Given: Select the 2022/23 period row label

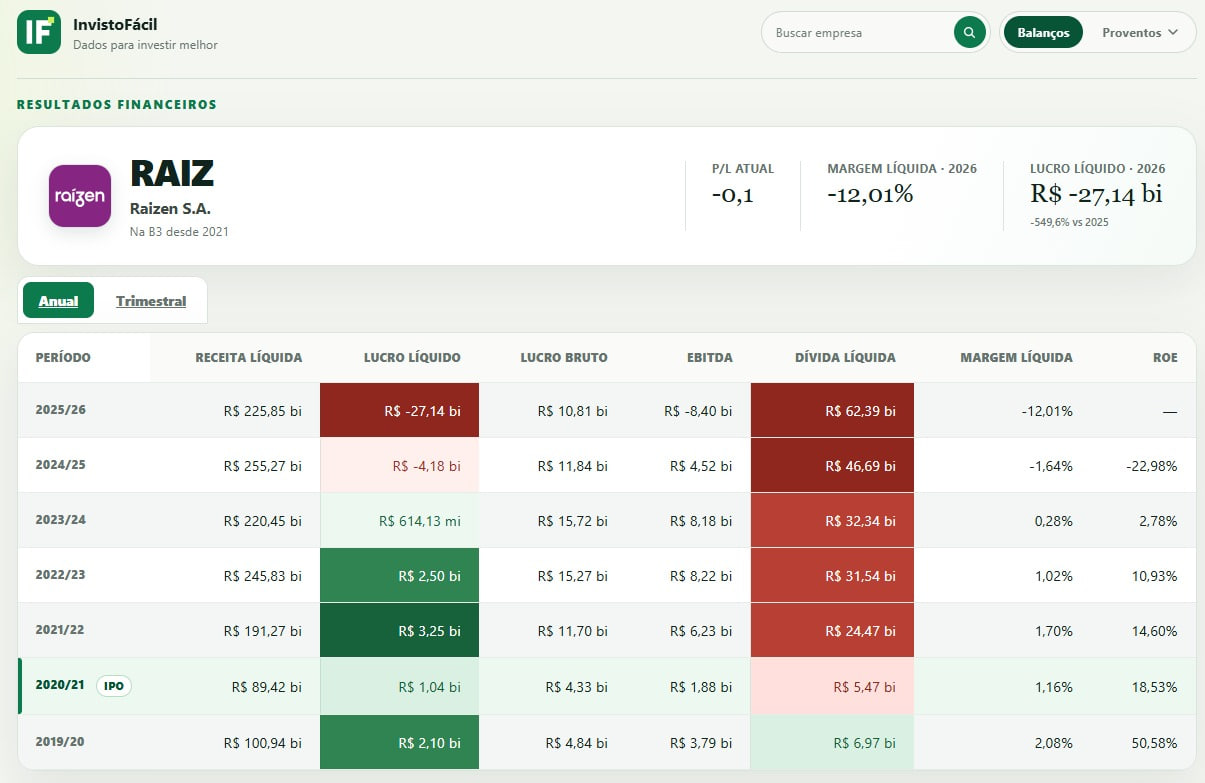Looking at the screenshot, I should (x=60, y=575).
